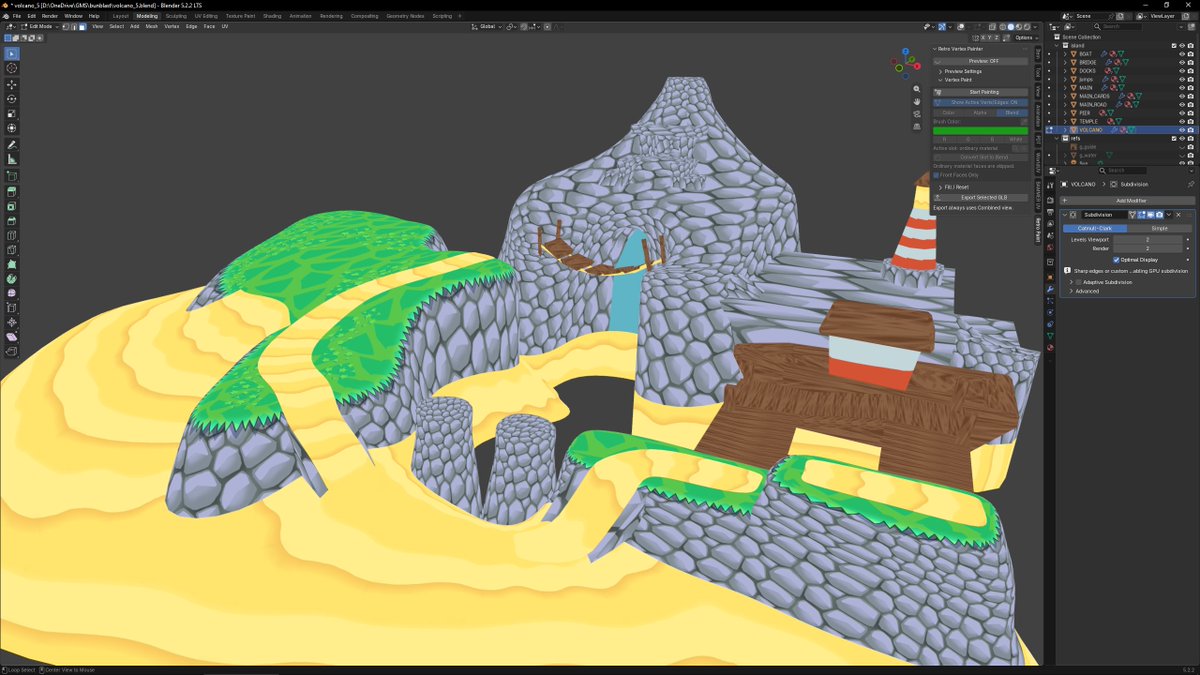The width and height of the screenshot is (1200, 675).
Task: Select the Smooth tool in toolbar
Action: coord(12,293)
